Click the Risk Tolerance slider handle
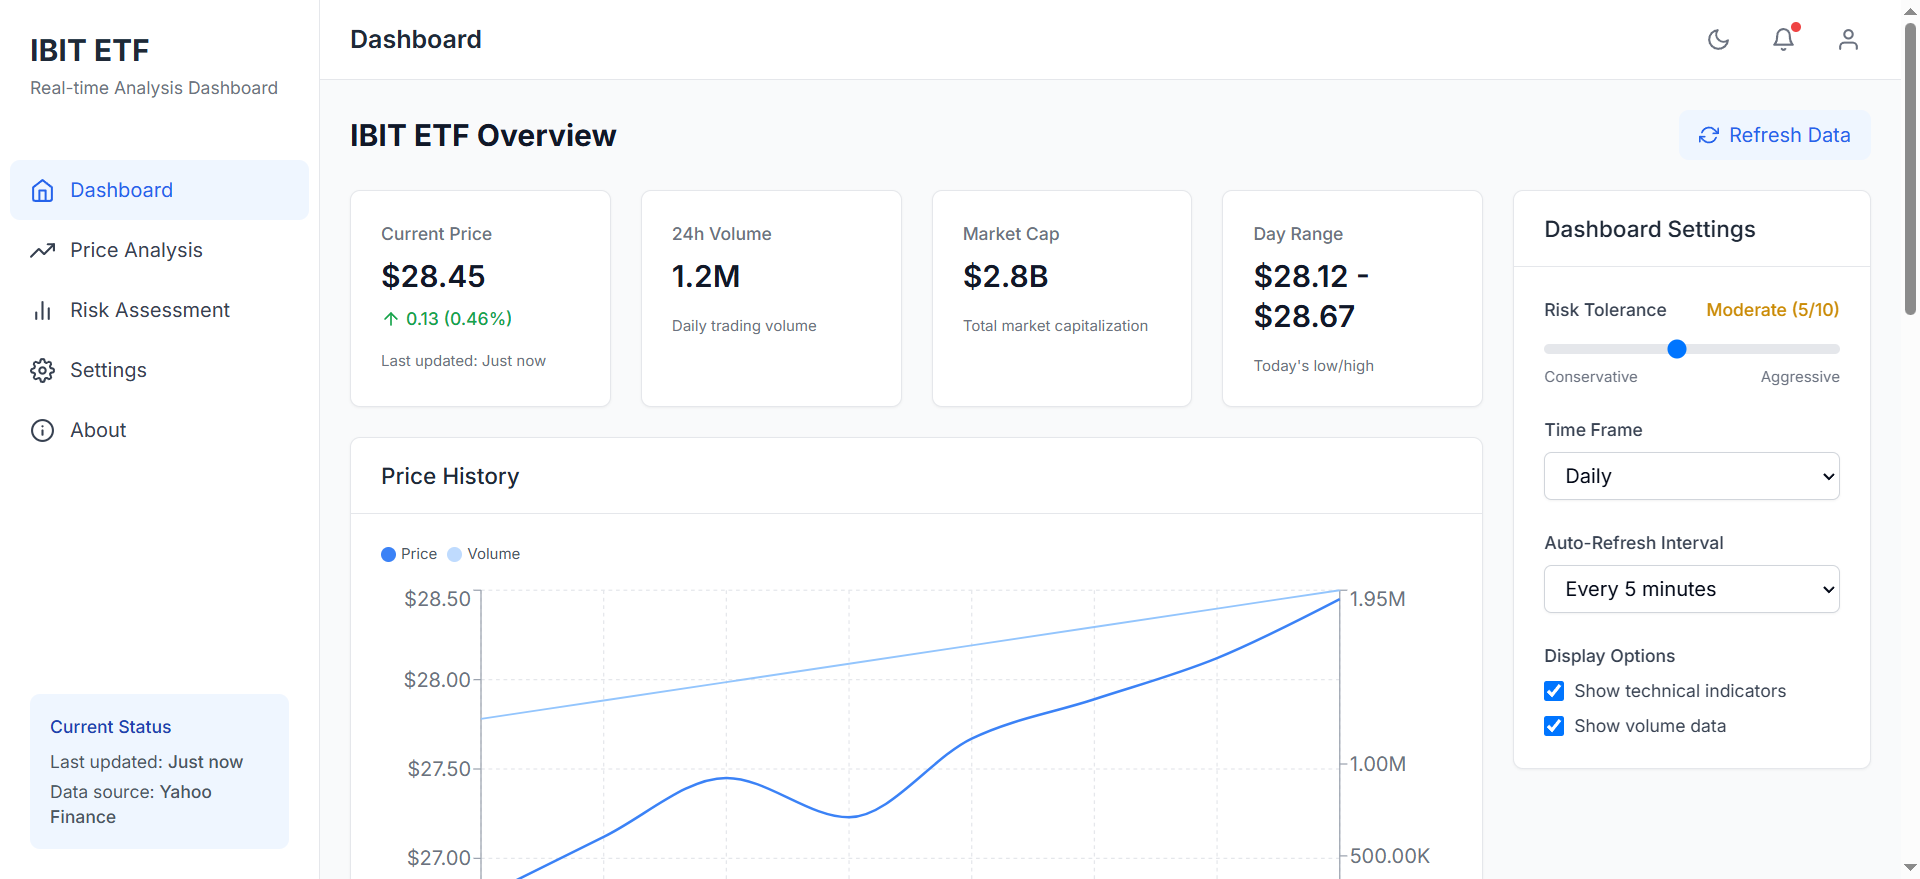1920x879 pixels. click(1677, 349)
